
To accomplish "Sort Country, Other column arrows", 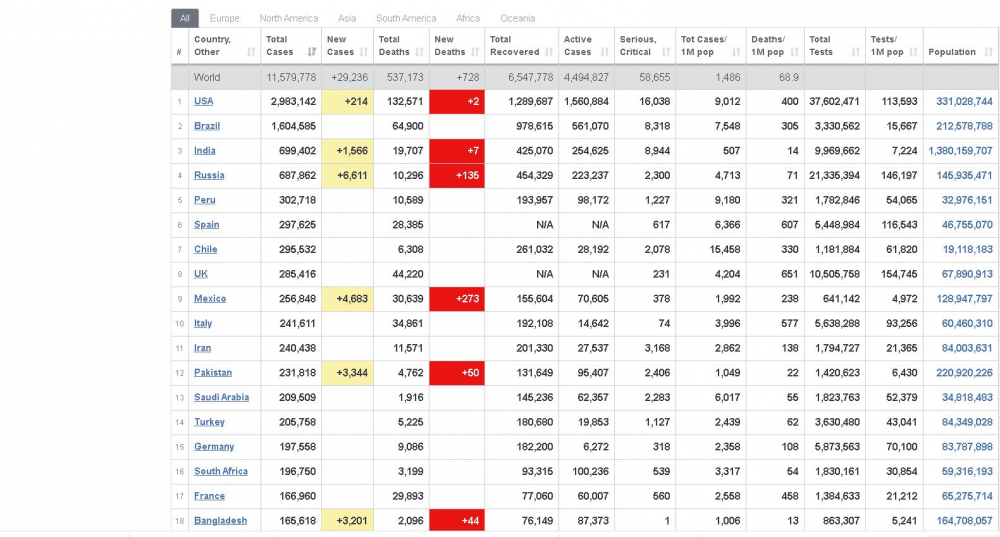I will pyautogui.click(x=251, y=52).
